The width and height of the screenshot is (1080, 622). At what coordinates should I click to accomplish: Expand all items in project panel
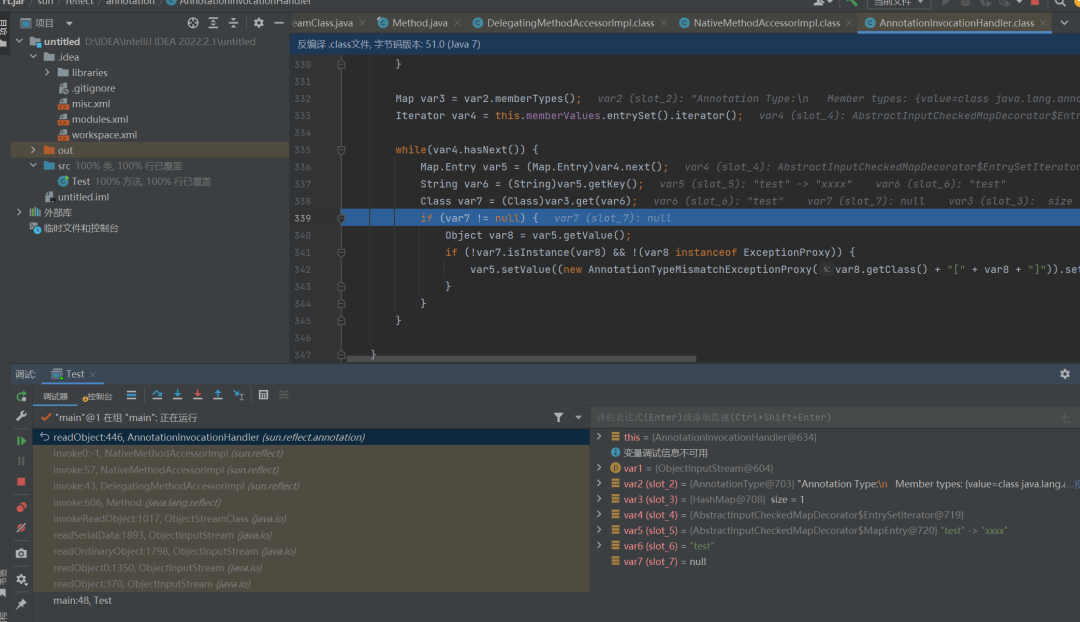(x=214, y=23)
